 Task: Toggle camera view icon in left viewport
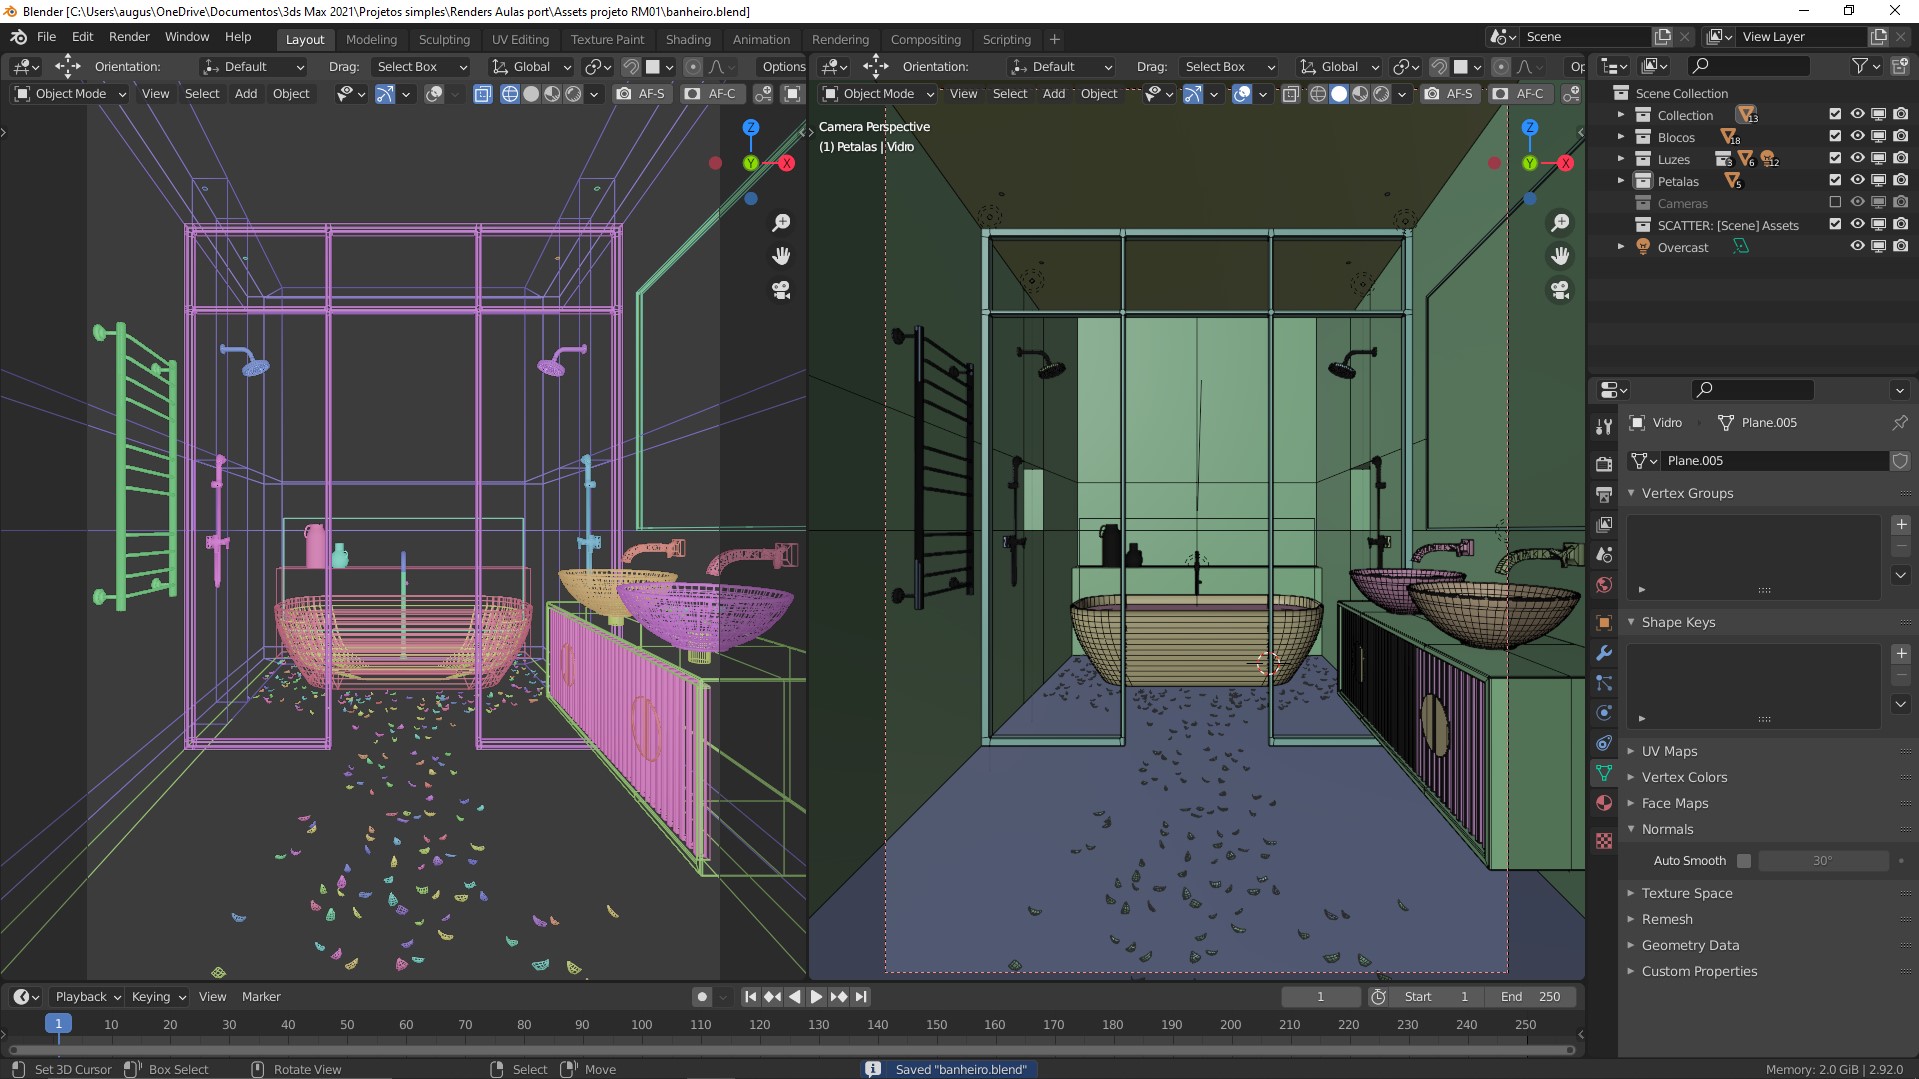[x=781, y=290]
